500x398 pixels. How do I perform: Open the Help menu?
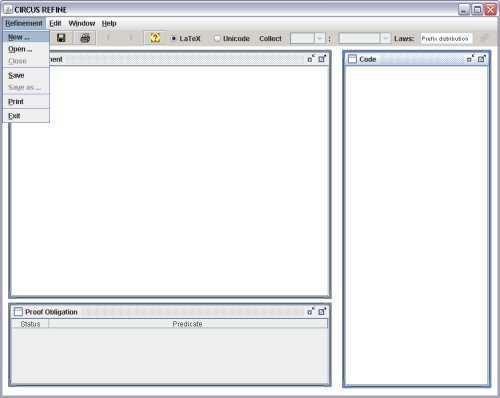click(109, 23)
